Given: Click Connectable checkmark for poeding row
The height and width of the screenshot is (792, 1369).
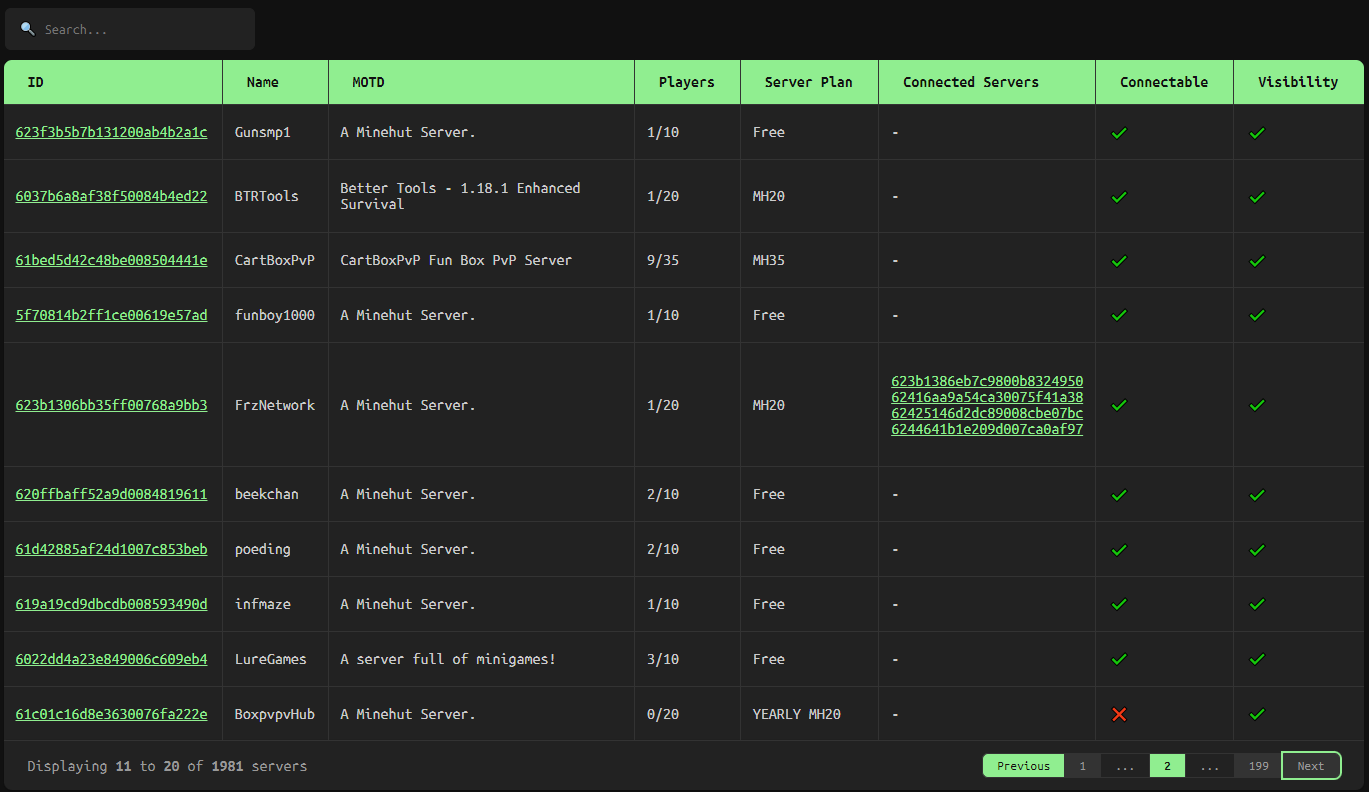Looking at the screenshot, I should pyautogui.click(x=1119, y=550).
